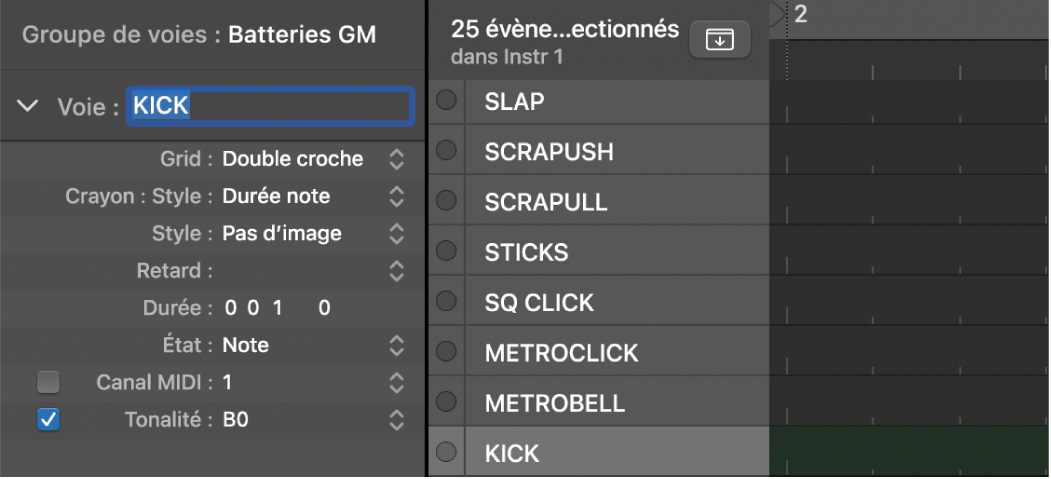Collapse the Voie disclosure chevron

point(30,106)
